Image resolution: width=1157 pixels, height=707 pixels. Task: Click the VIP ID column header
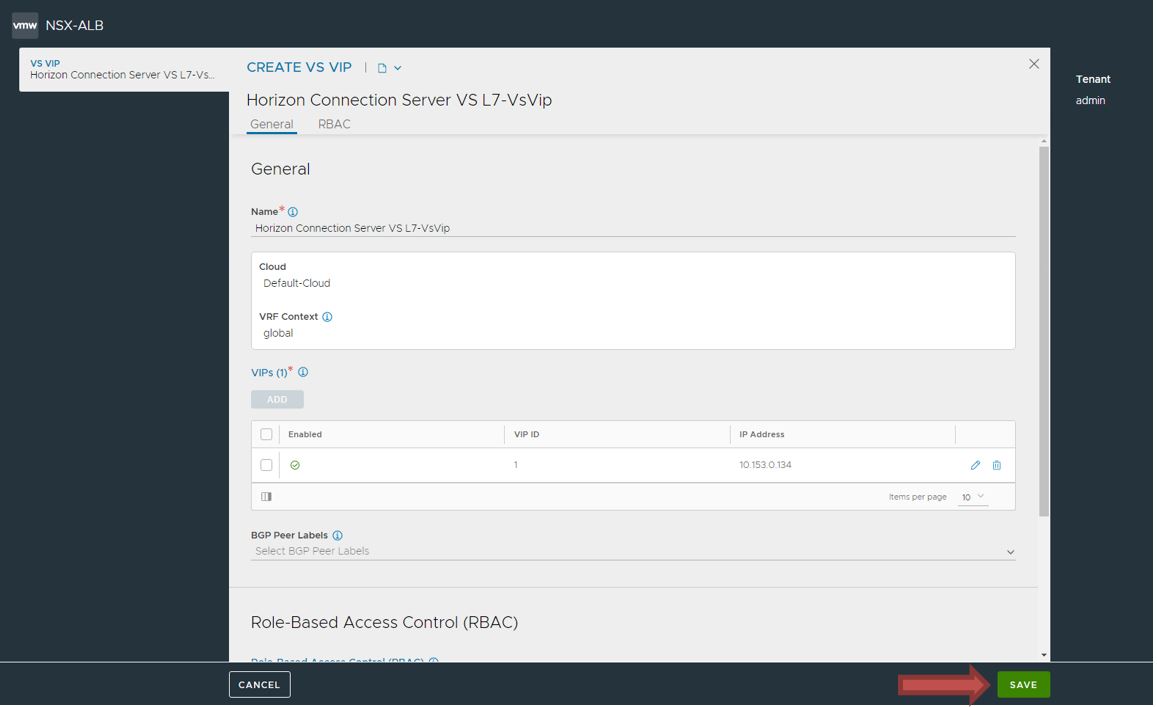(526, 435)
